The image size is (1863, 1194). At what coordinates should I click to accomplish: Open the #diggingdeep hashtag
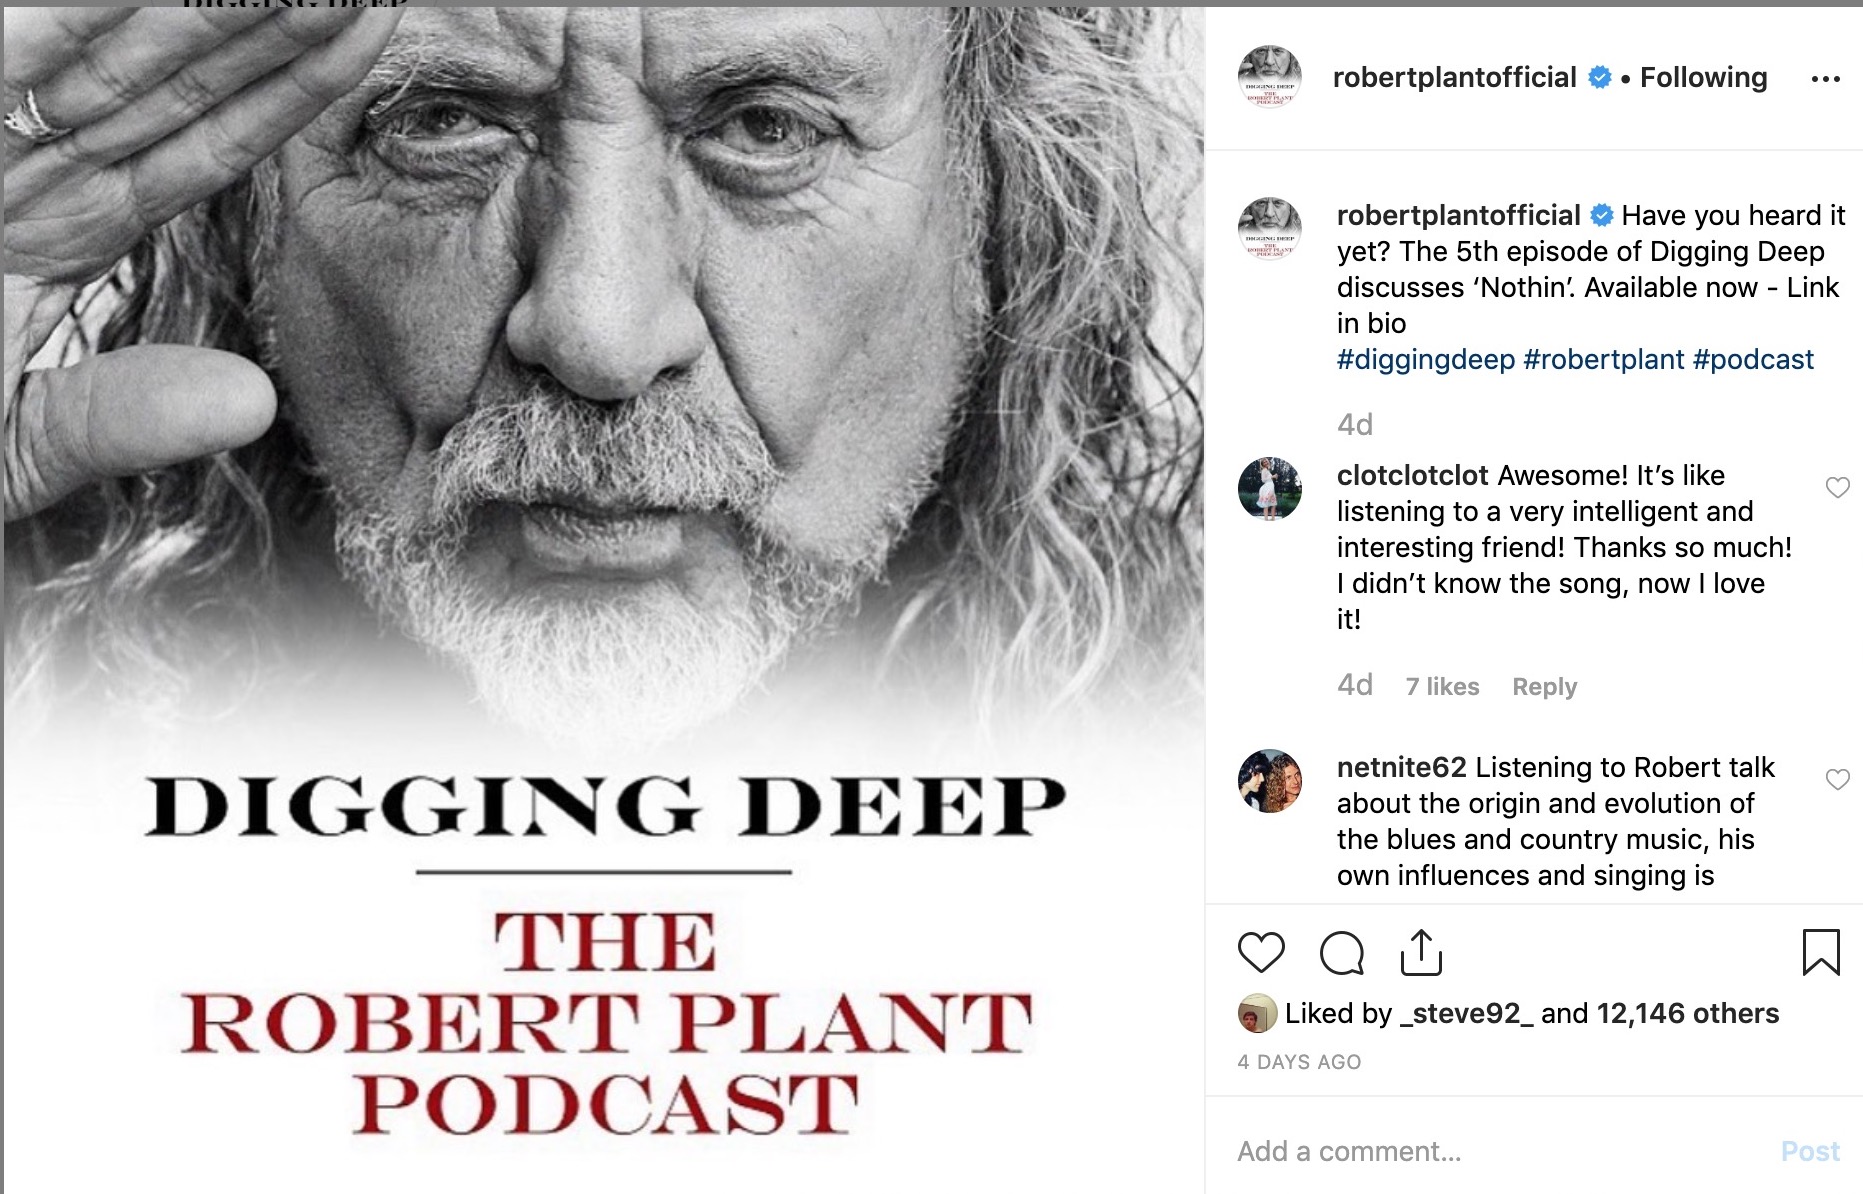click(1426, 360)
